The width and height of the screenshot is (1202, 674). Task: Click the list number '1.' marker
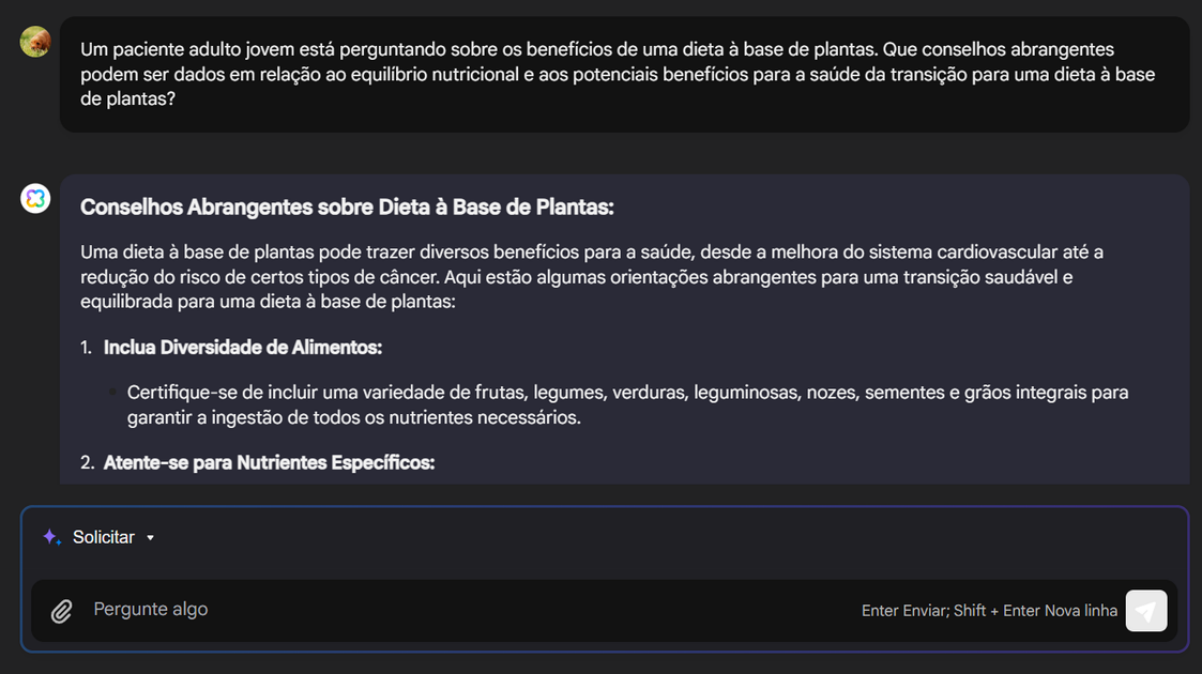point(87,347)
